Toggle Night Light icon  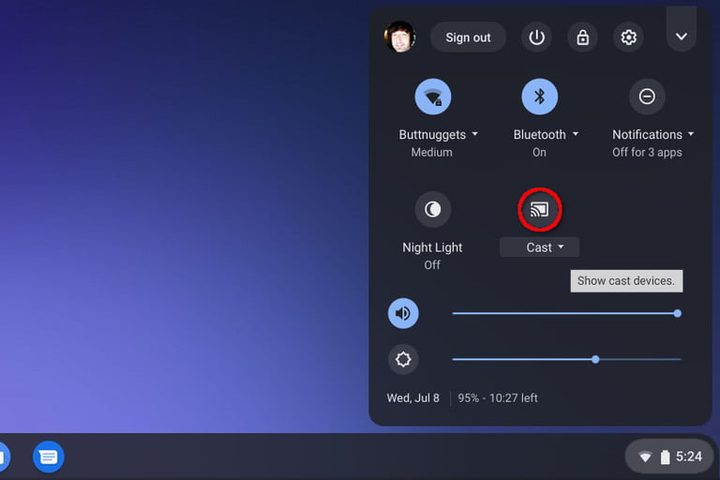(433, 209)
